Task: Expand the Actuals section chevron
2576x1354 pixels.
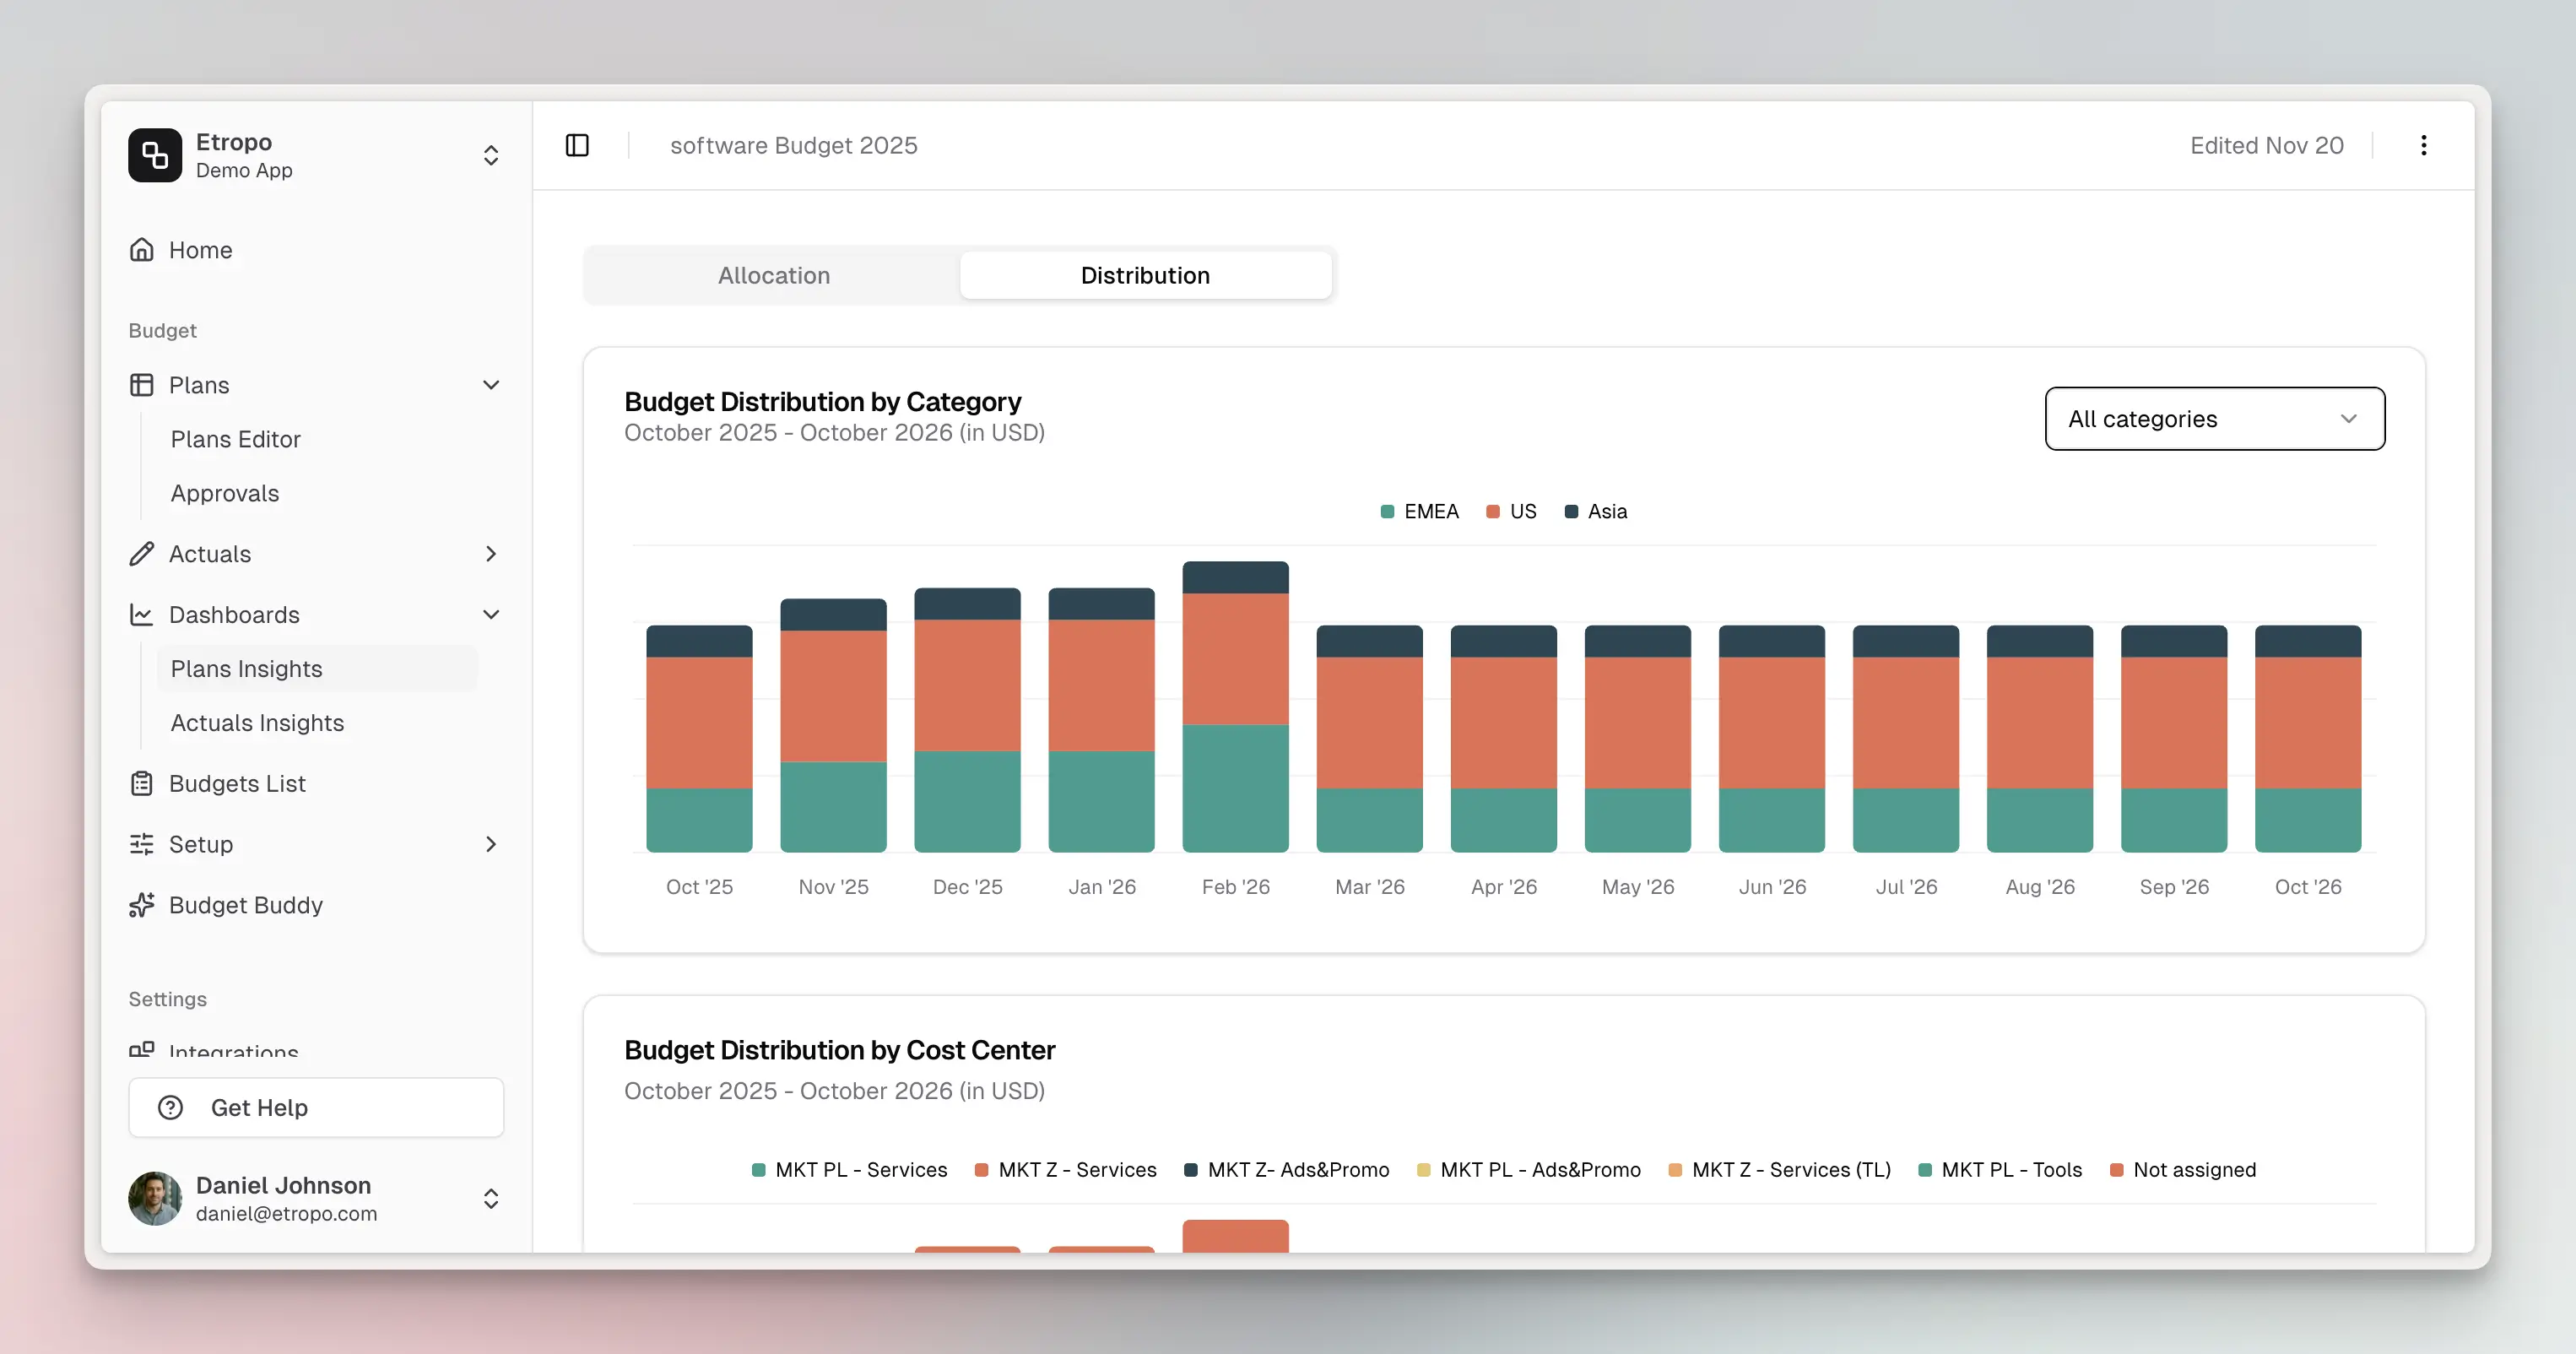Action: (x=491, y=554)
